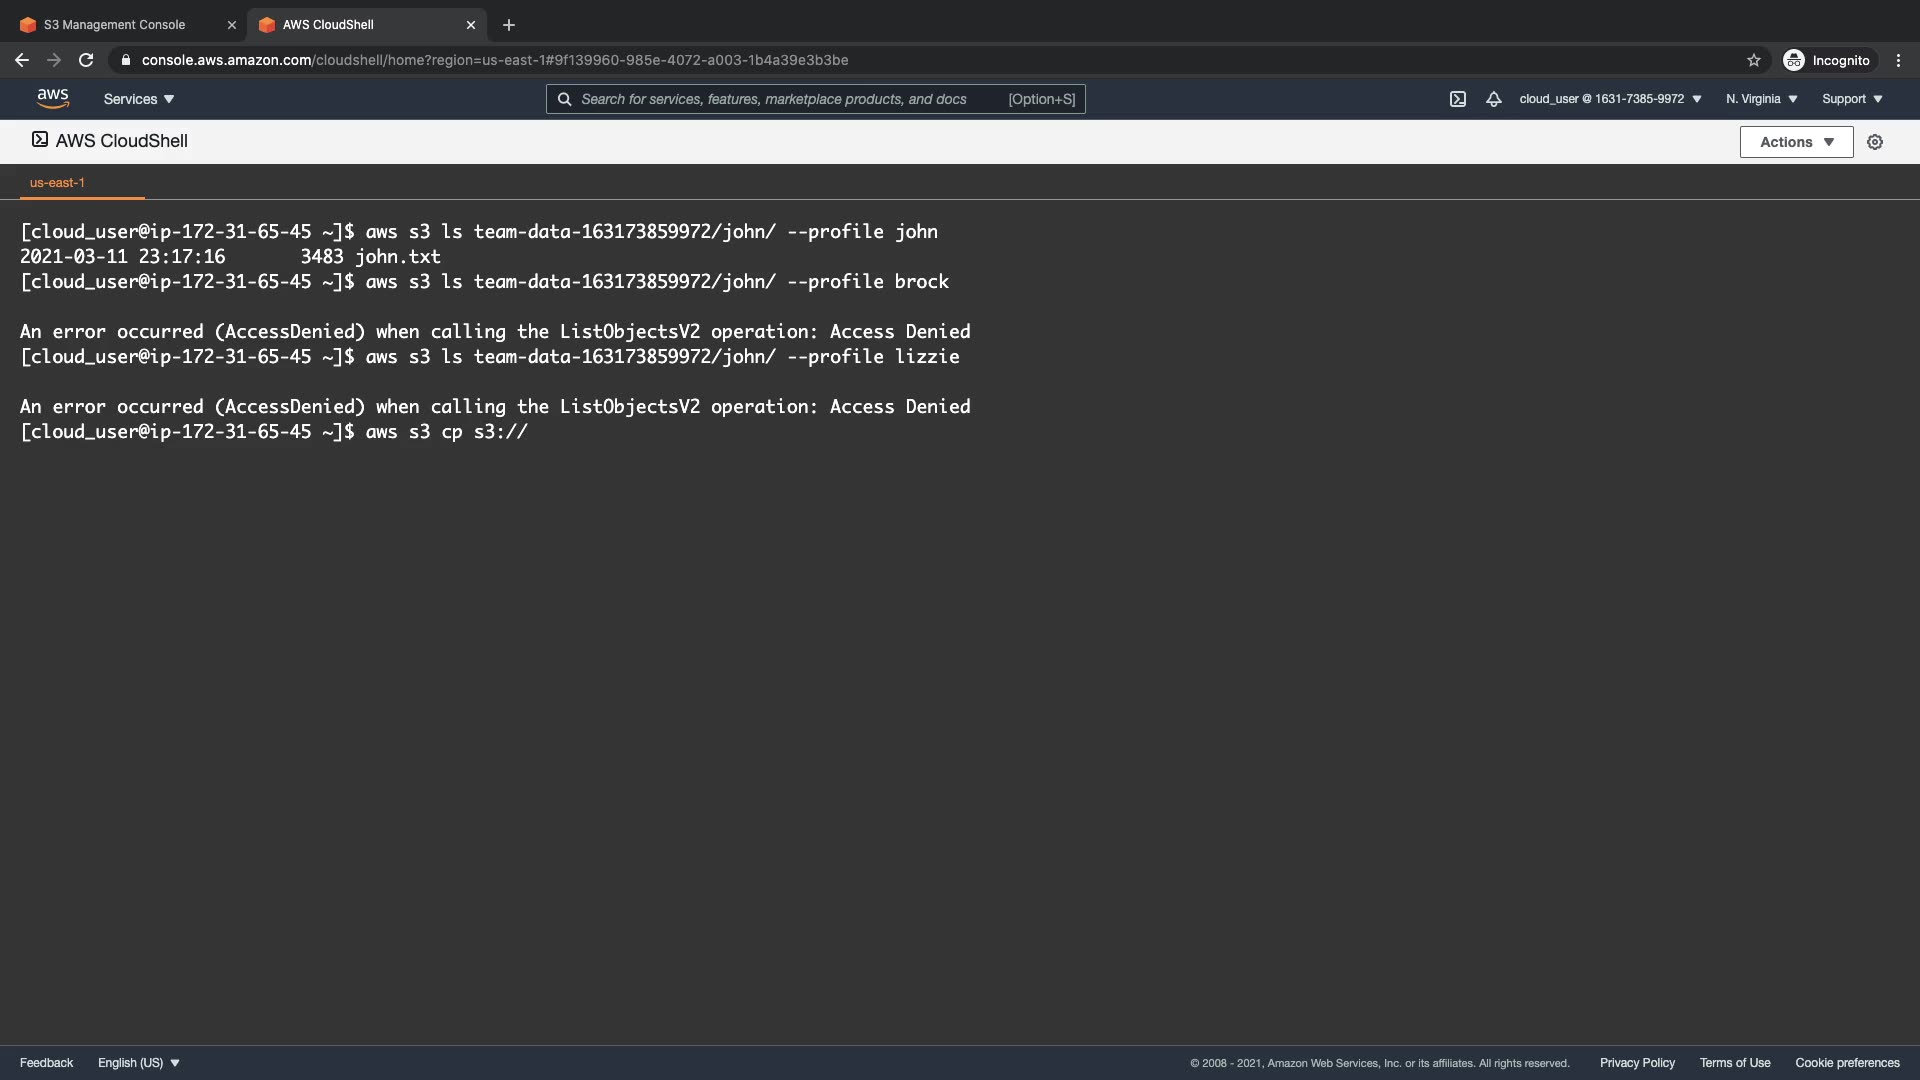Go back with browser arrow
This screenshot has width=1920, height=1080.
coord(22,60)
